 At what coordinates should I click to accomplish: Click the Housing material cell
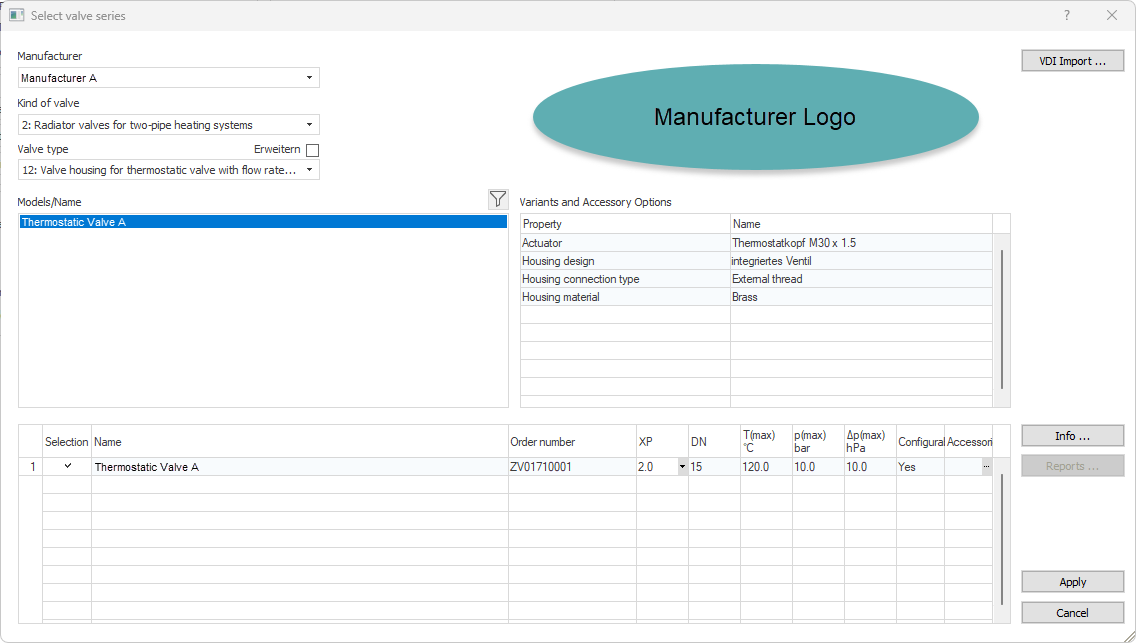pos(625,297)
